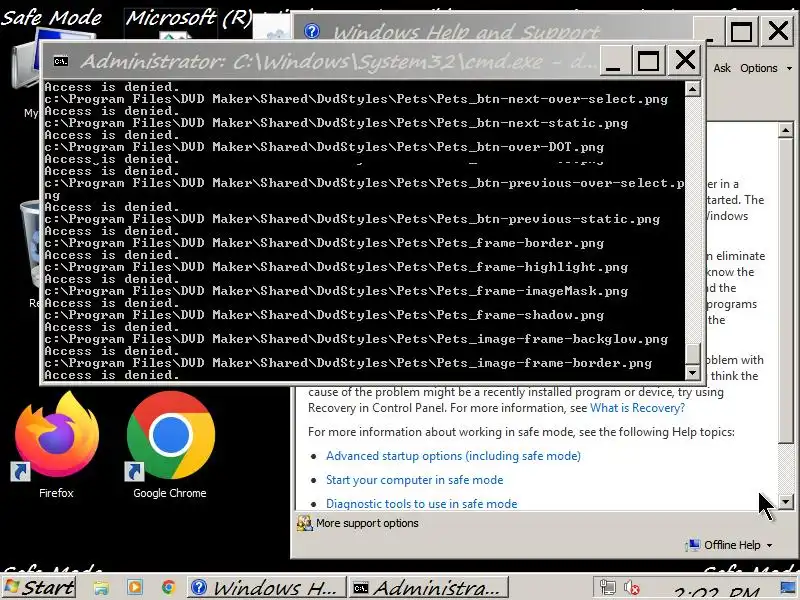Maximize the Windows Help and Support window
The width and height of the screenshot is (800, 600).
click(741, 32)
